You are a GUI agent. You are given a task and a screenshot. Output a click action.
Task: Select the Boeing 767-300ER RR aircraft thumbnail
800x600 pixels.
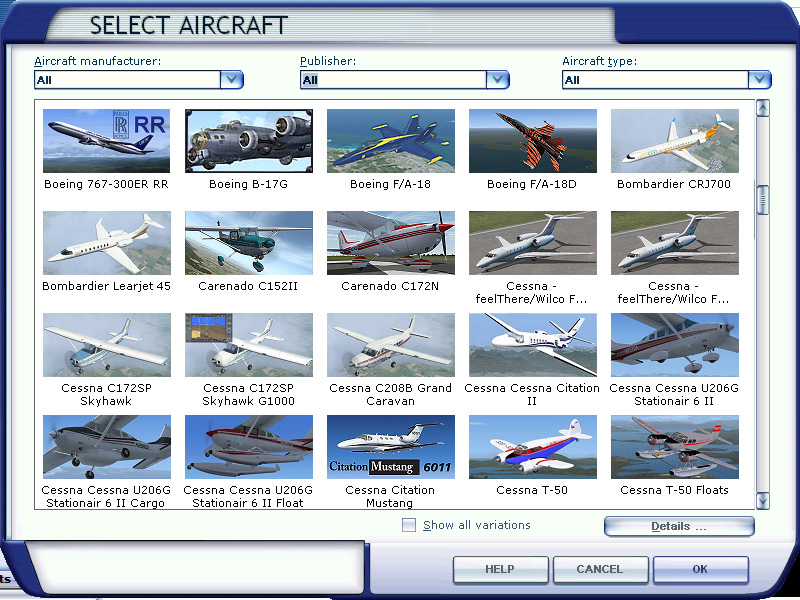106,141
